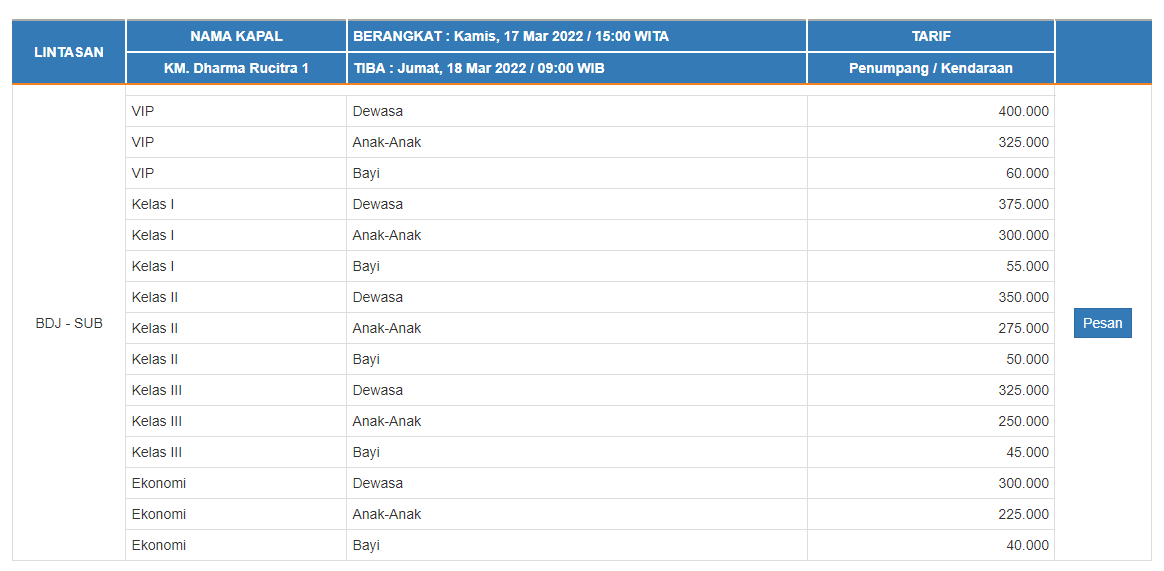Select the VIP Anak-Anak 325.000 price
Screen dimensions: 1164x571
pyautogui.click(x=1023, y=142)
